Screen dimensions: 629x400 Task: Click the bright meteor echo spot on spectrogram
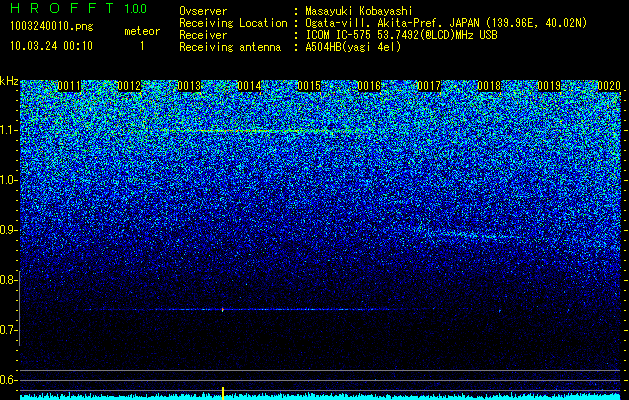(x=223, y=309)
